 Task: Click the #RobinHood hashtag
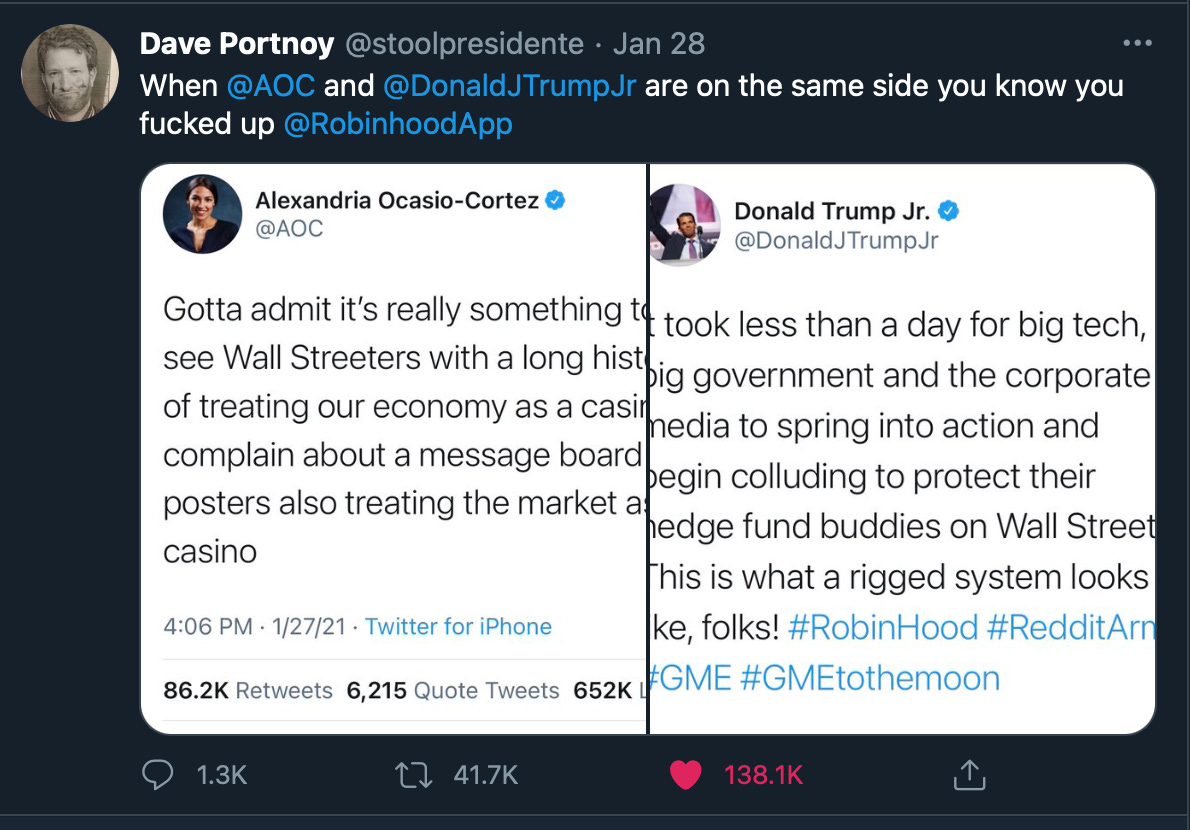click(882, 628)
